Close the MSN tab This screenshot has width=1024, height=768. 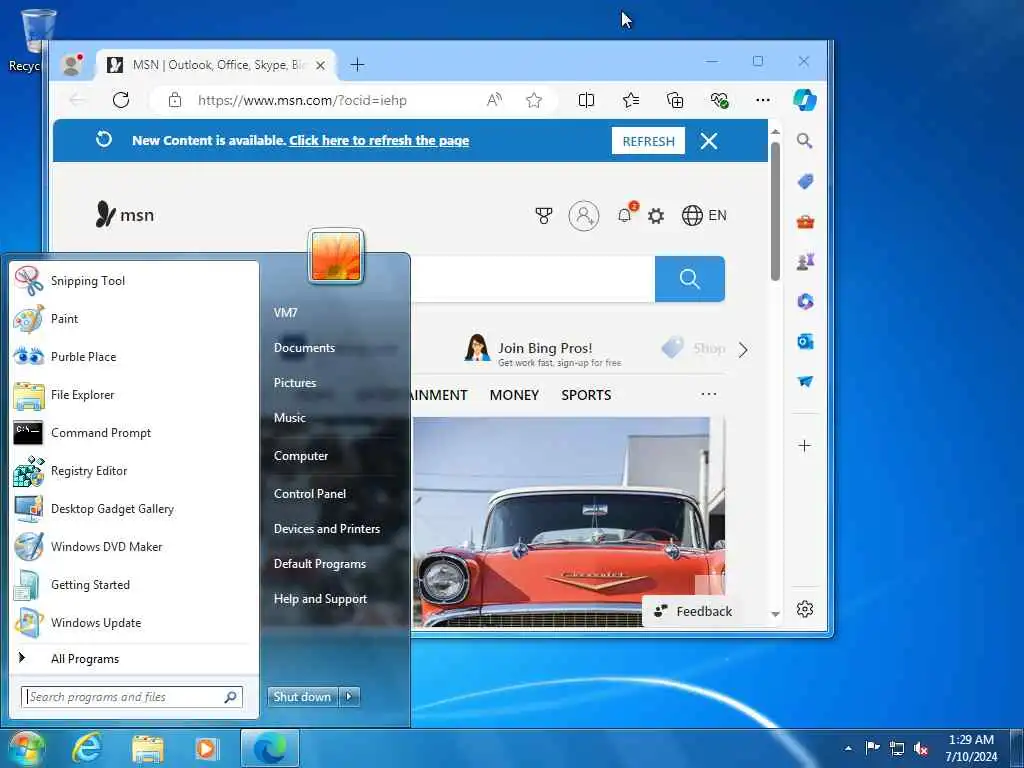320,65
